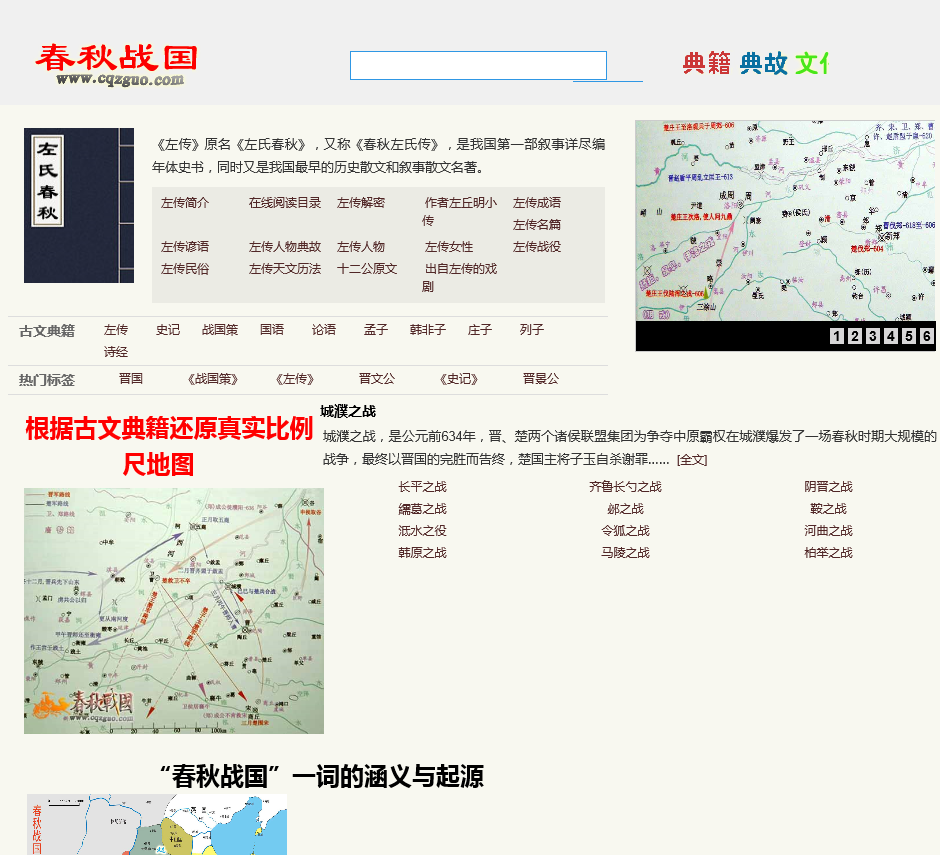The width and height of the screenshot is (940, 855).
Task: Open the 左传成语 link
Action: [537, 203]
